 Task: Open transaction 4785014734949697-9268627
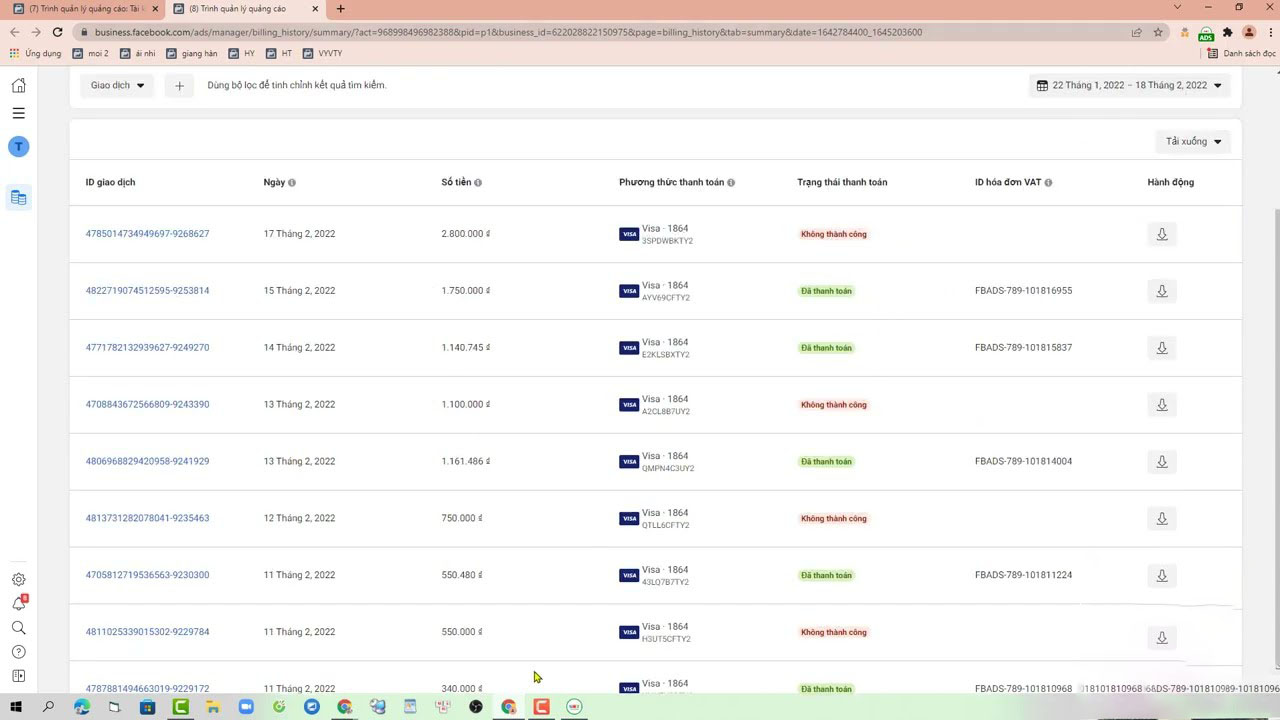click(148, 234)
